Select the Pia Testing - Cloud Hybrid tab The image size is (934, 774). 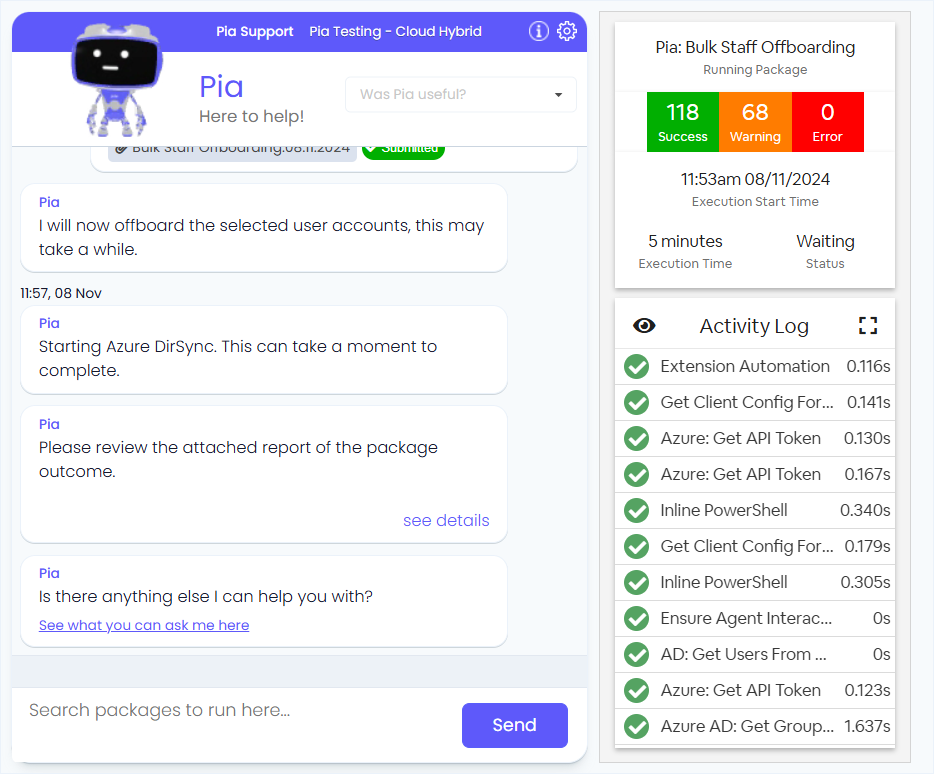pyautogui.click(x=395, y=32)
